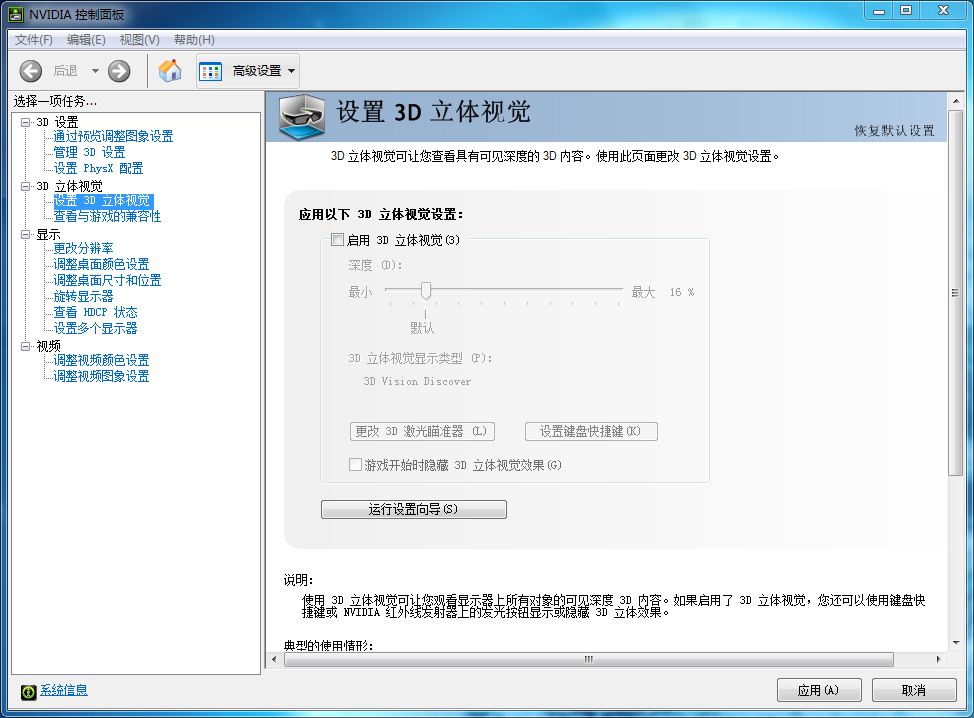This screenshot has height=718, width=974.
Task: Click the blue grid view icon on toolbar
Action: (x=210, y=70)
